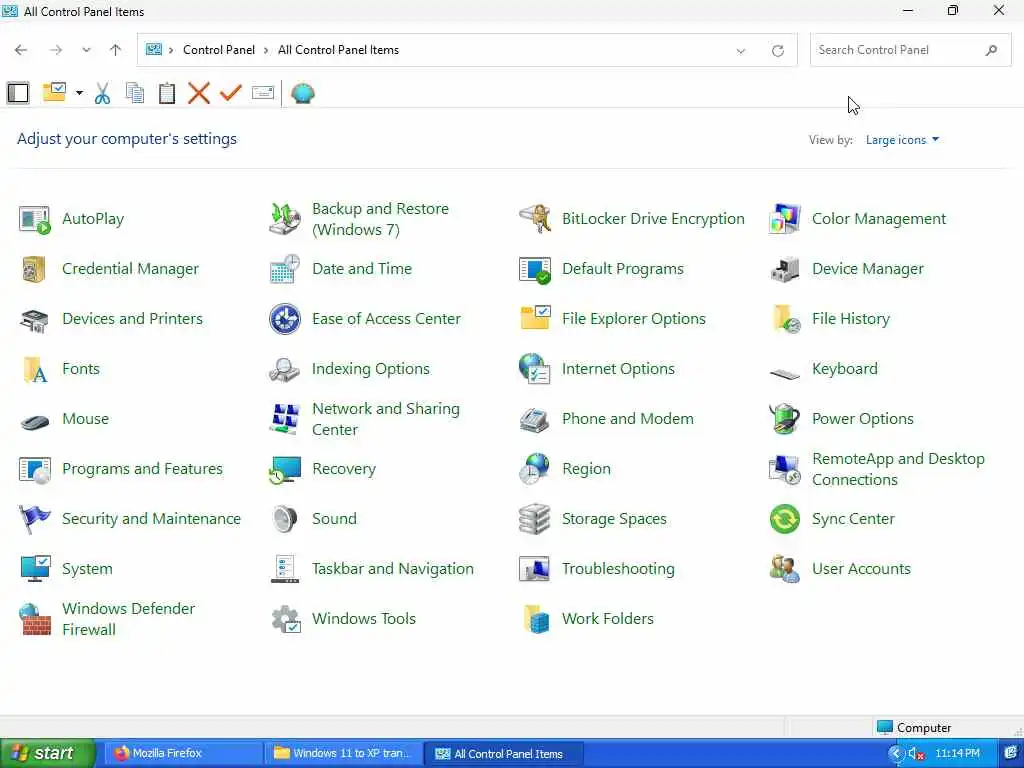
Task: Click the Copy toolbar icon
Action: (x=135, y=93)
